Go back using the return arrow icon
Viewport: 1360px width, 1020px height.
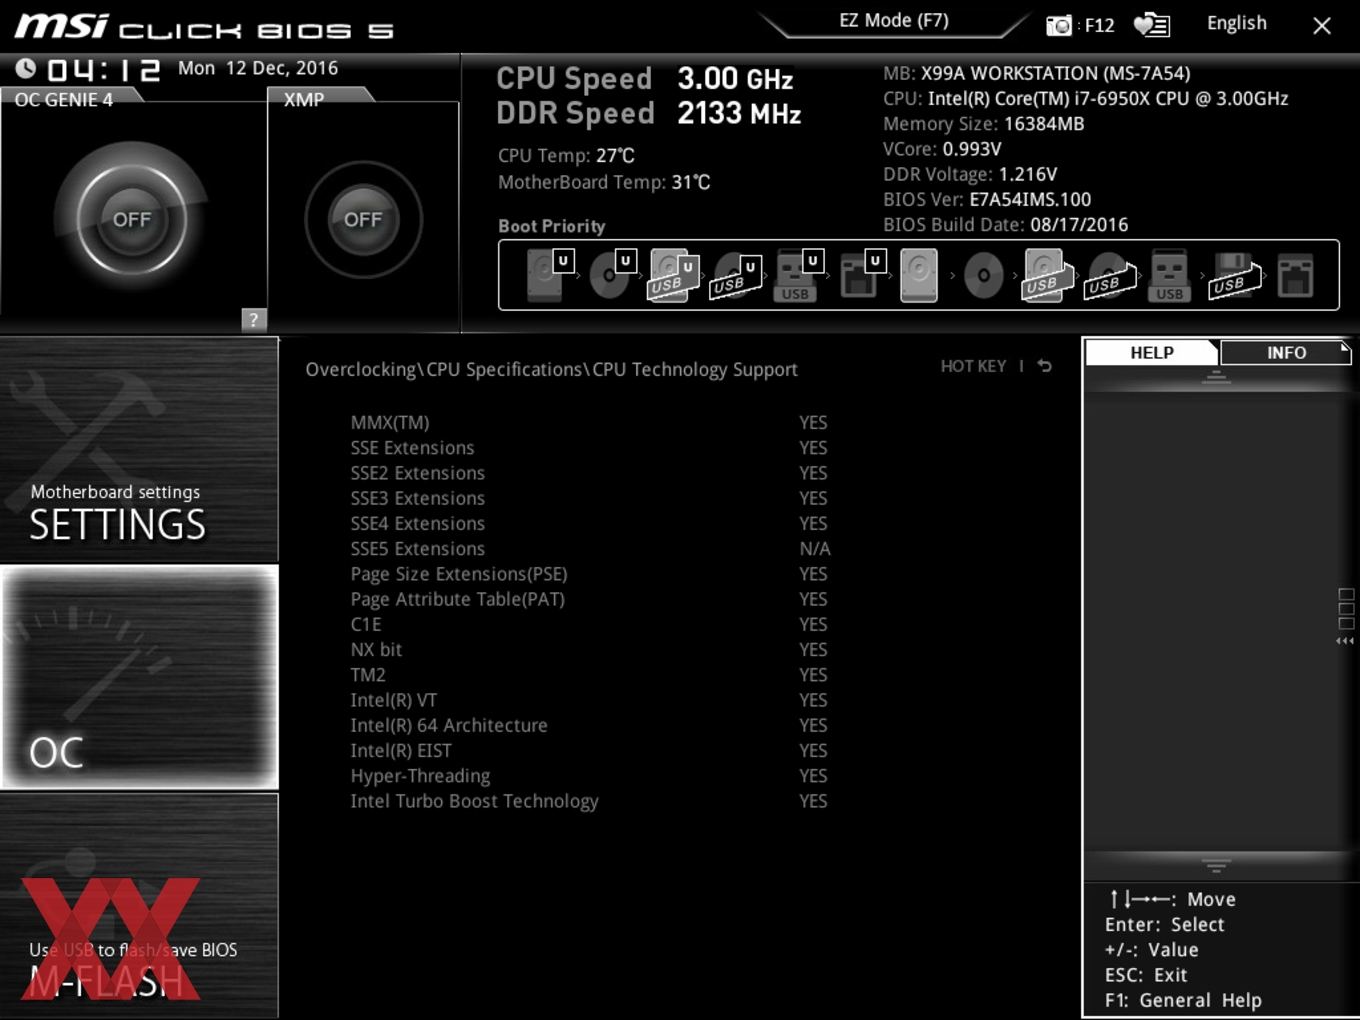click(x=1044, y=366)
